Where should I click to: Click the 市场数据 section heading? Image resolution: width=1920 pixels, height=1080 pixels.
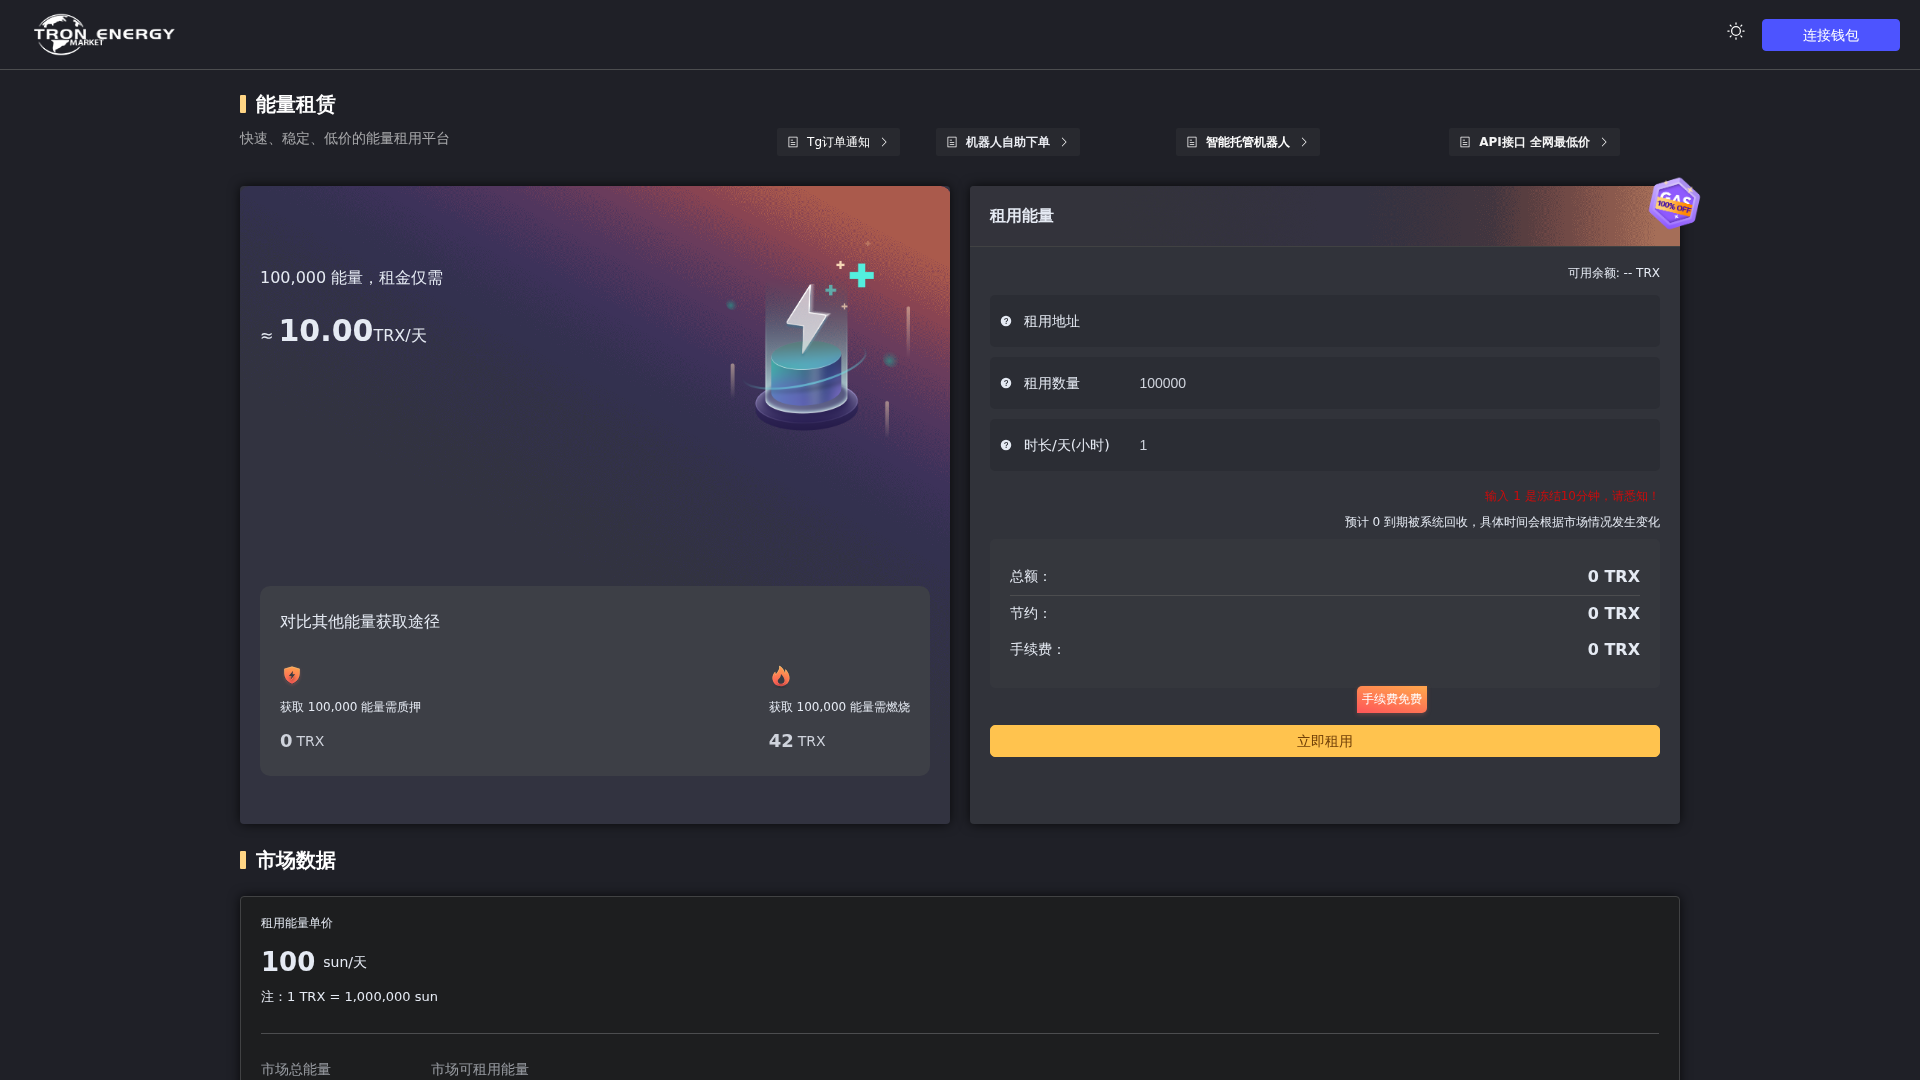[295, 860]
